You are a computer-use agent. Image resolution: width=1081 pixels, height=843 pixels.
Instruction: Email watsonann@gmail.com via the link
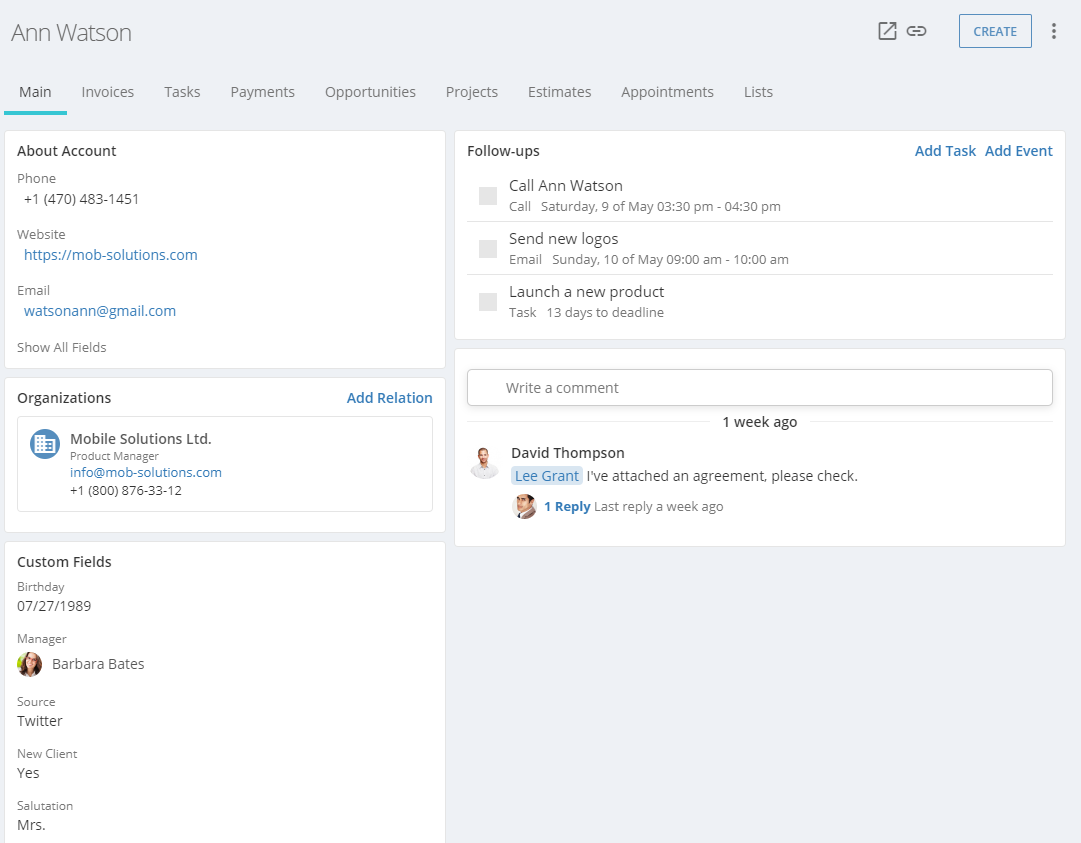pyautogui.click(x=100, y=311)
